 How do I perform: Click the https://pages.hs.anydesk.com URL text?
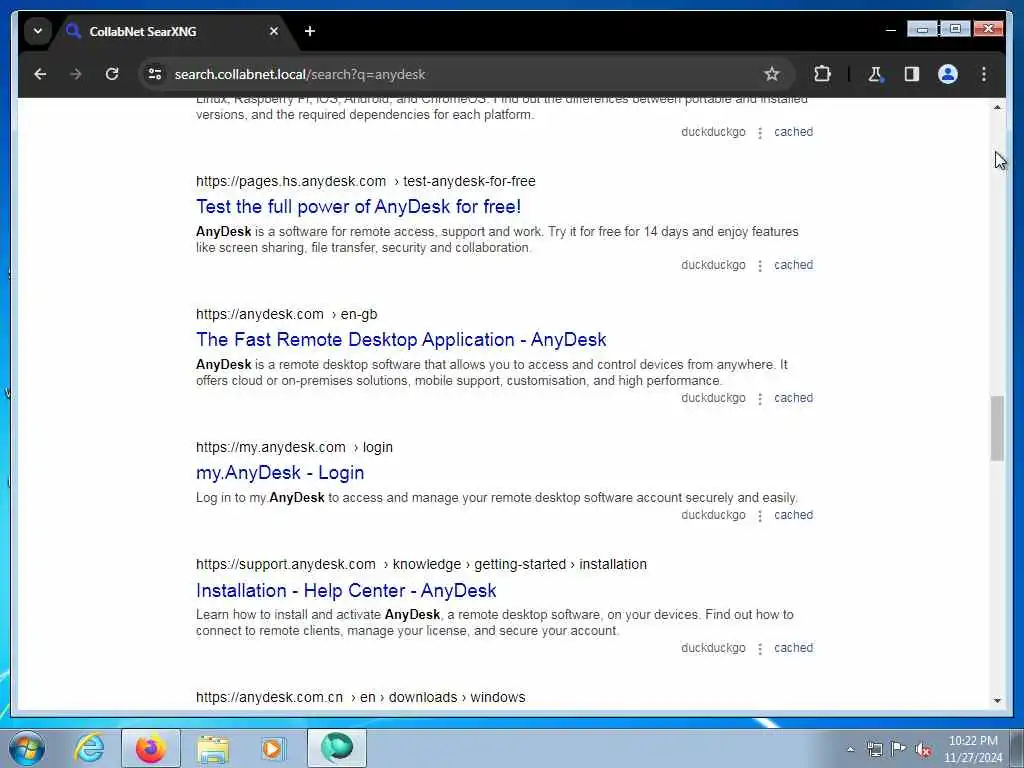(366, 181)
